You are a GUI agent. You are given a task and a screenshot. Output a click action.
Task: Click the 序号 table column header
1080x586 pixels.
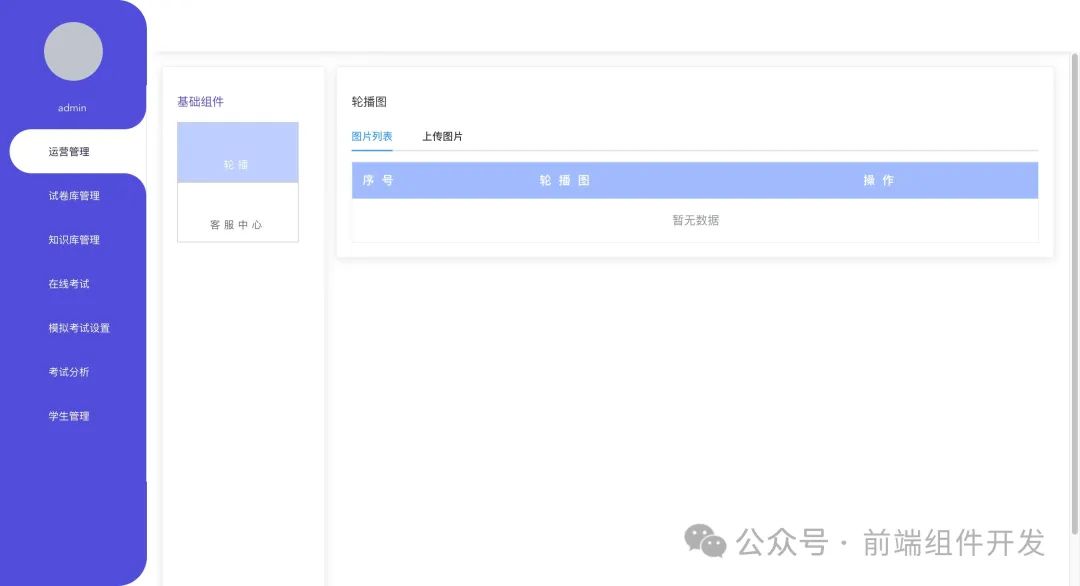click(377, 180)
